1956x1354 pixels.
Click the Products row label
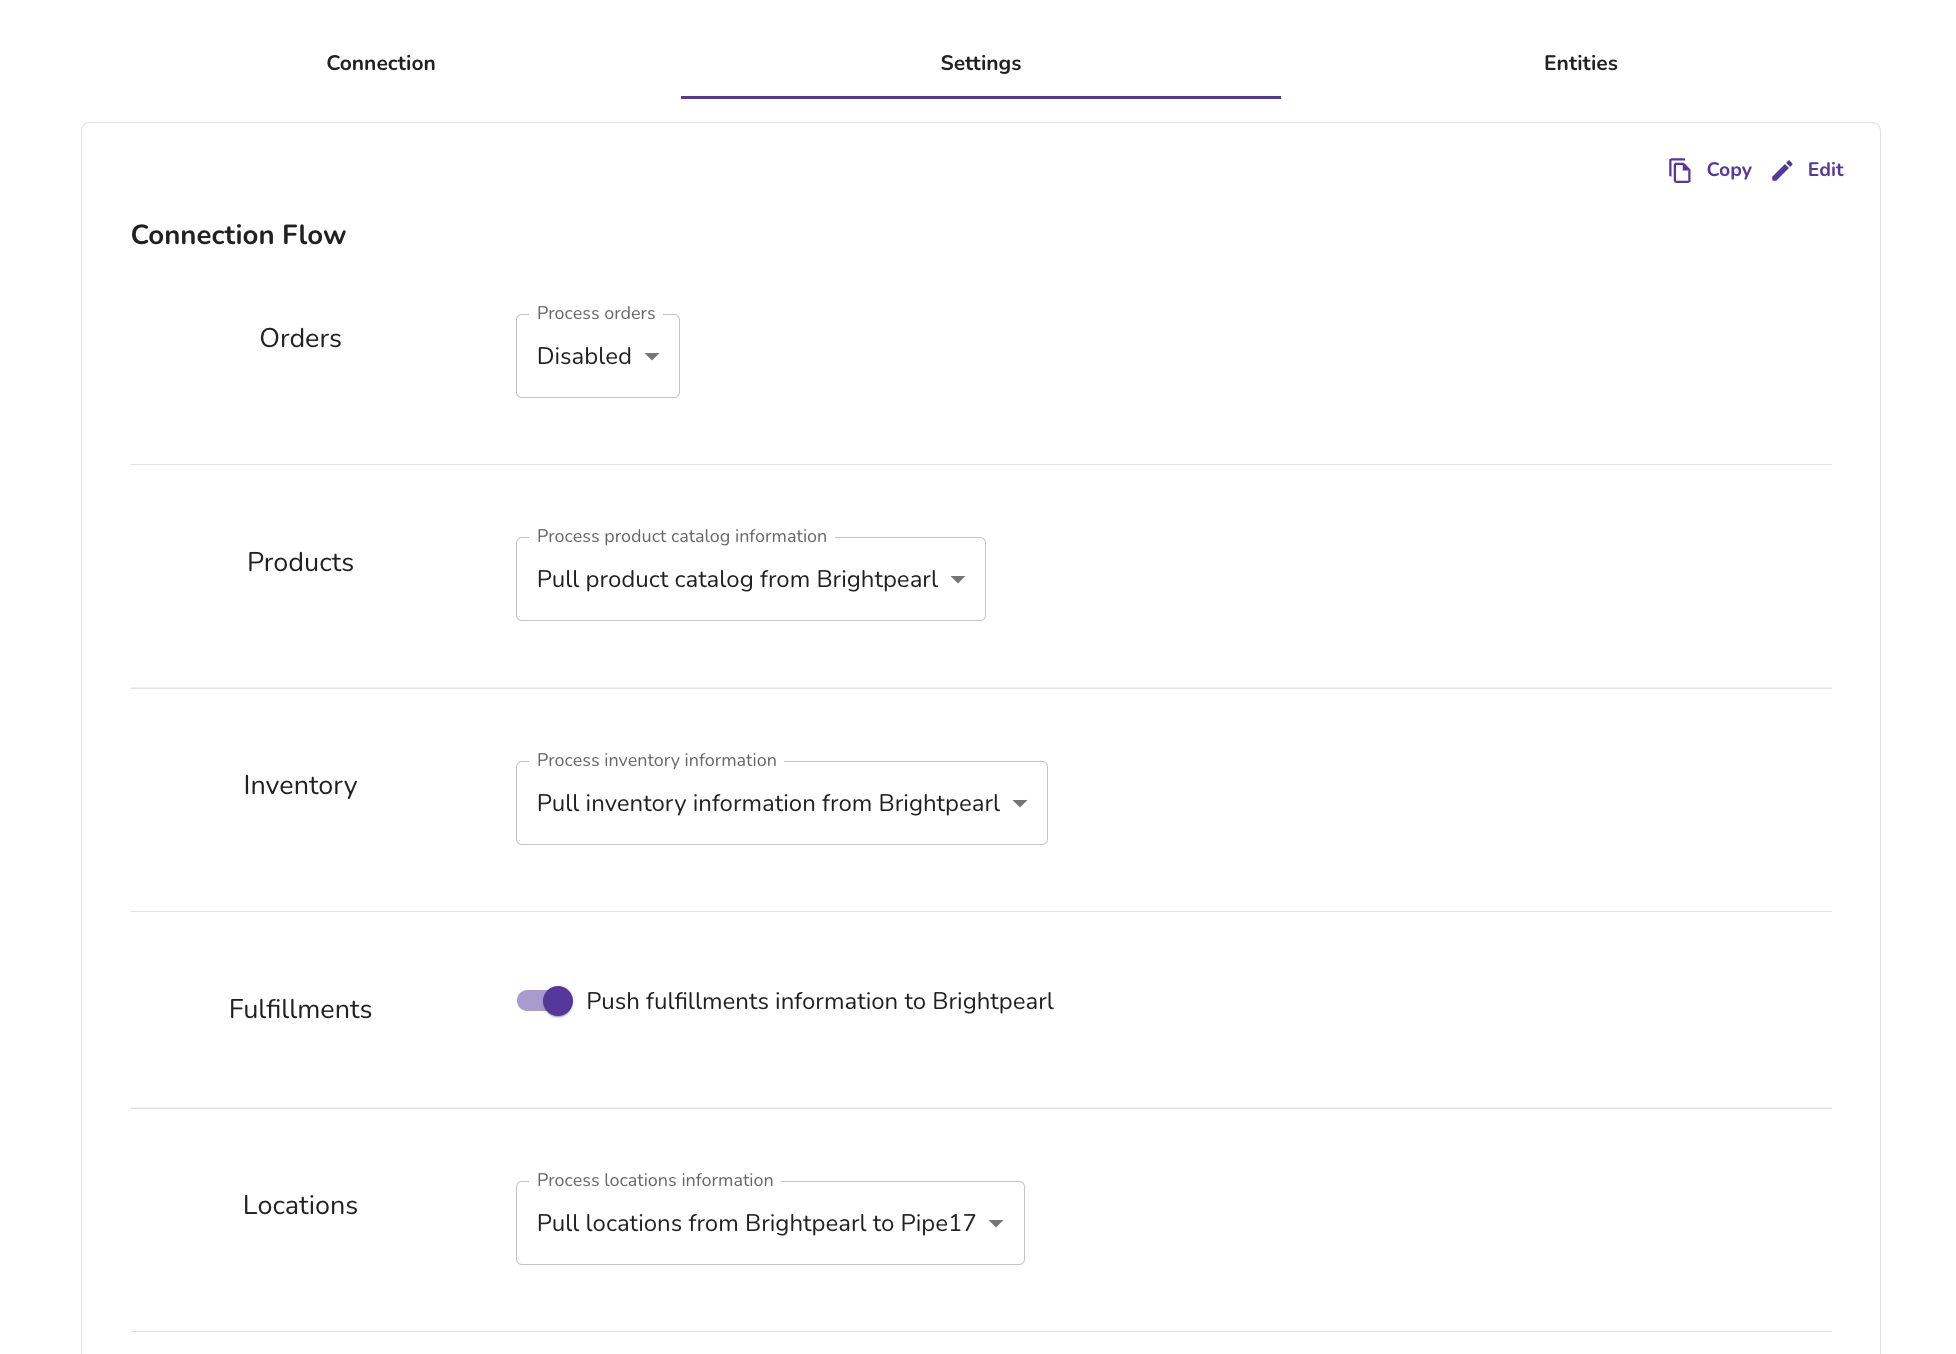(x=300, y=563)
